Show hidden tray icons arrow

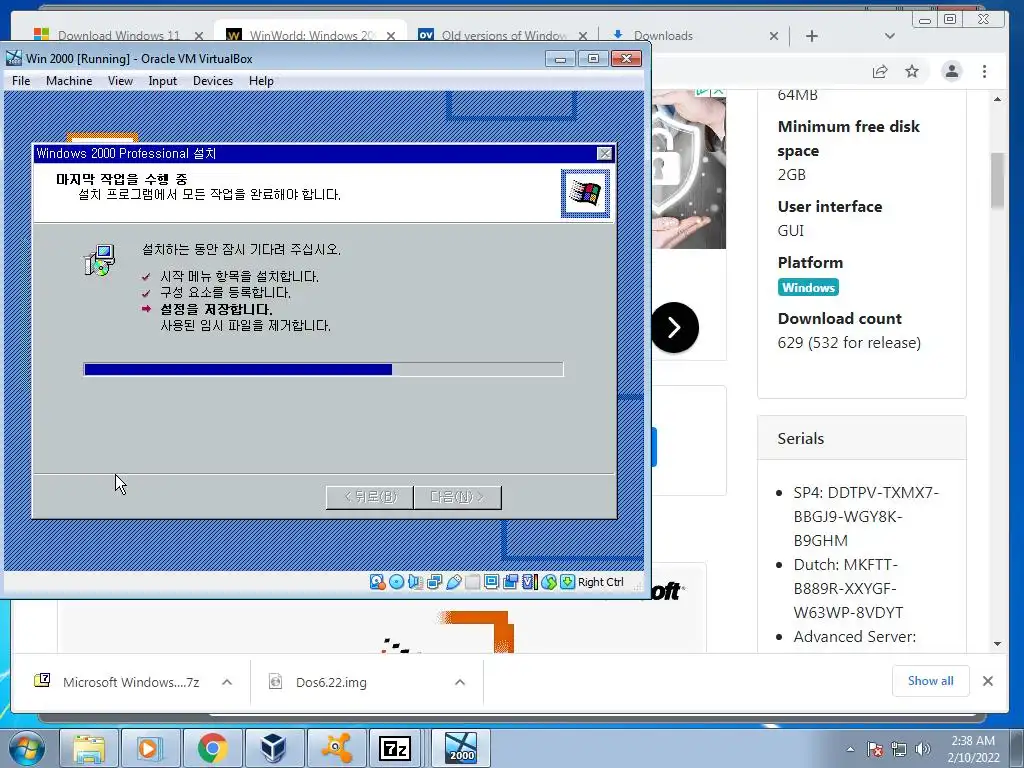click(850, 749)
